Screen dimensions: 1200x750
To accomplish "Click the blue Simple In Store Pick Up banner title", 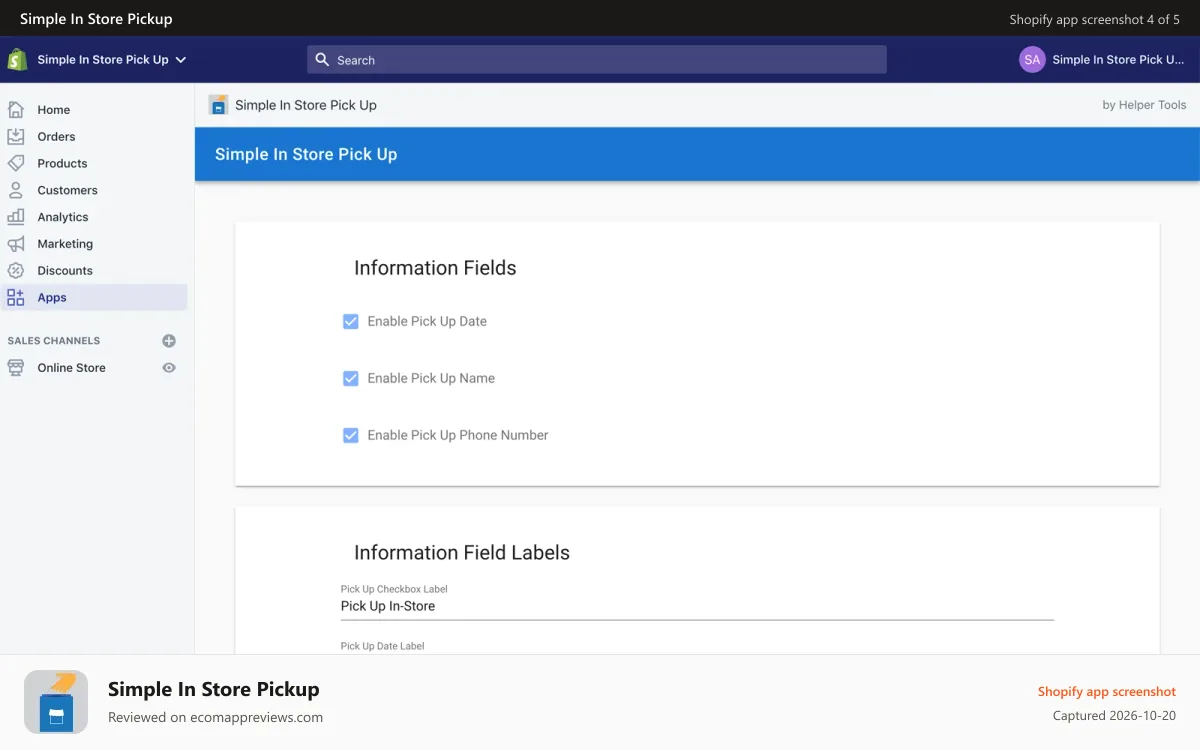I will click(306, 154).
